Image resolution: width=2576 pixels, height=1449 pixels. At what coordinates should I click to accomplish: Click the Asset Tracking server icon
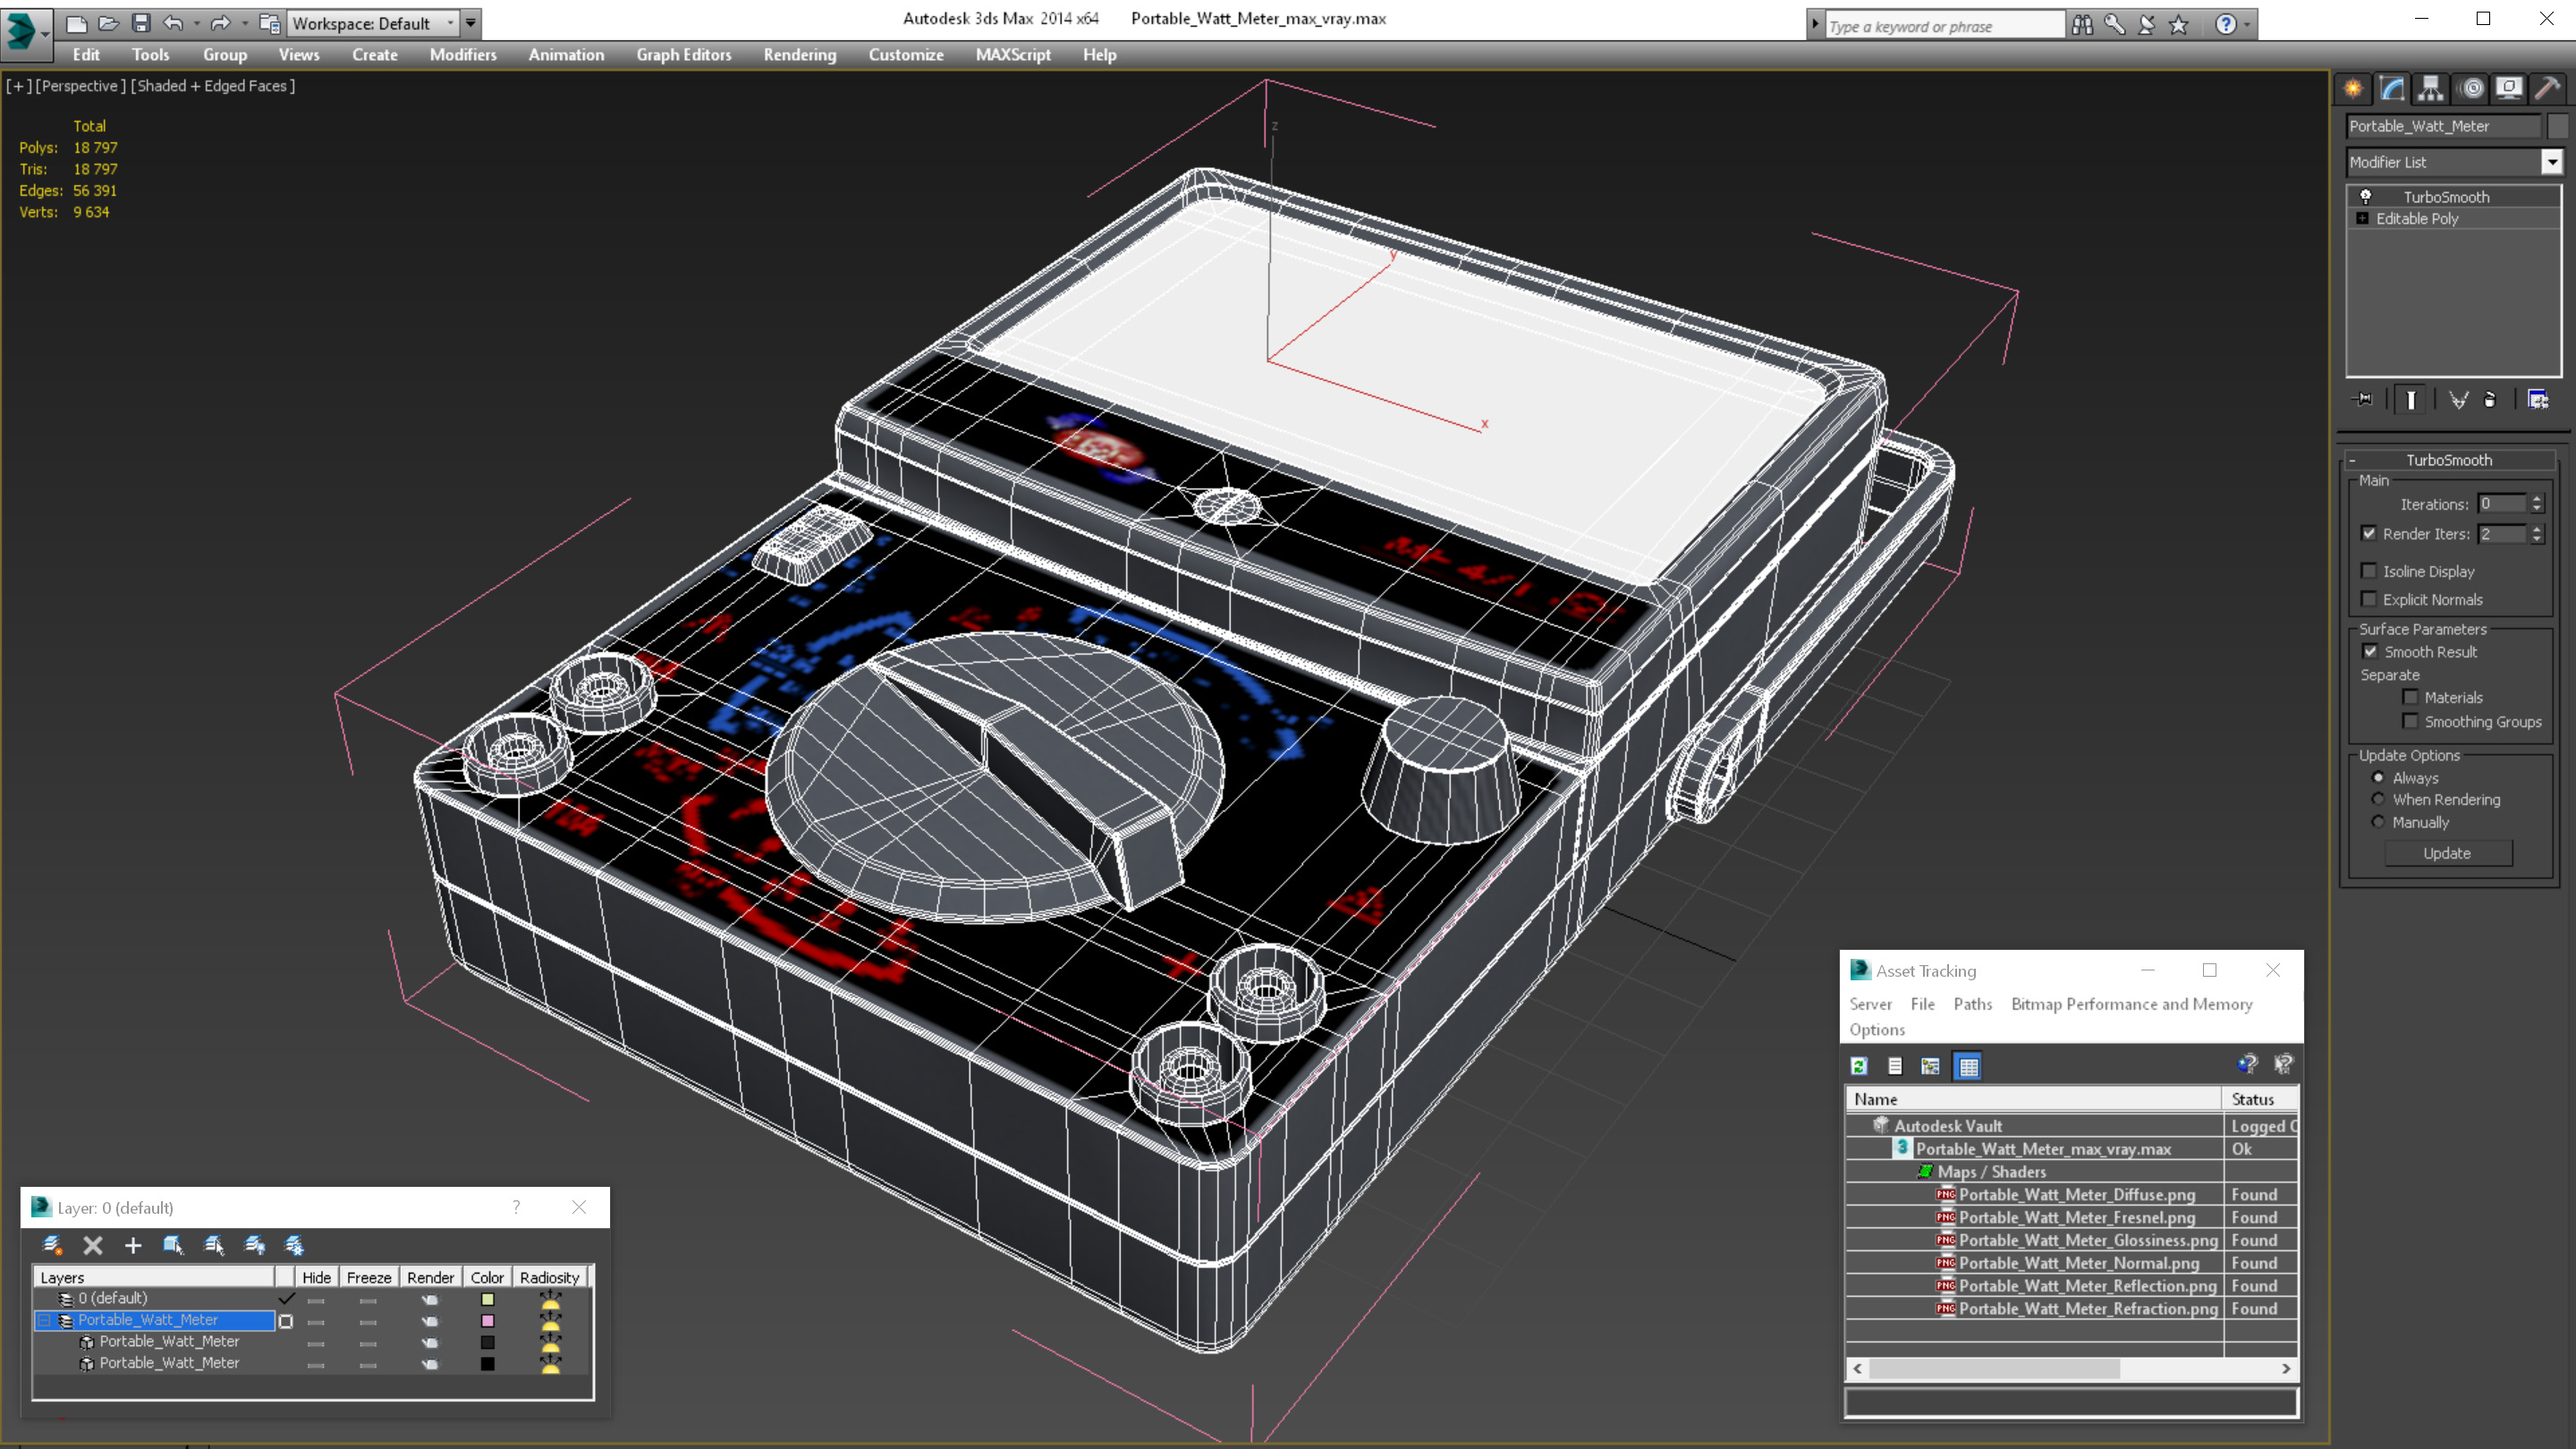coord(1870,1004)
